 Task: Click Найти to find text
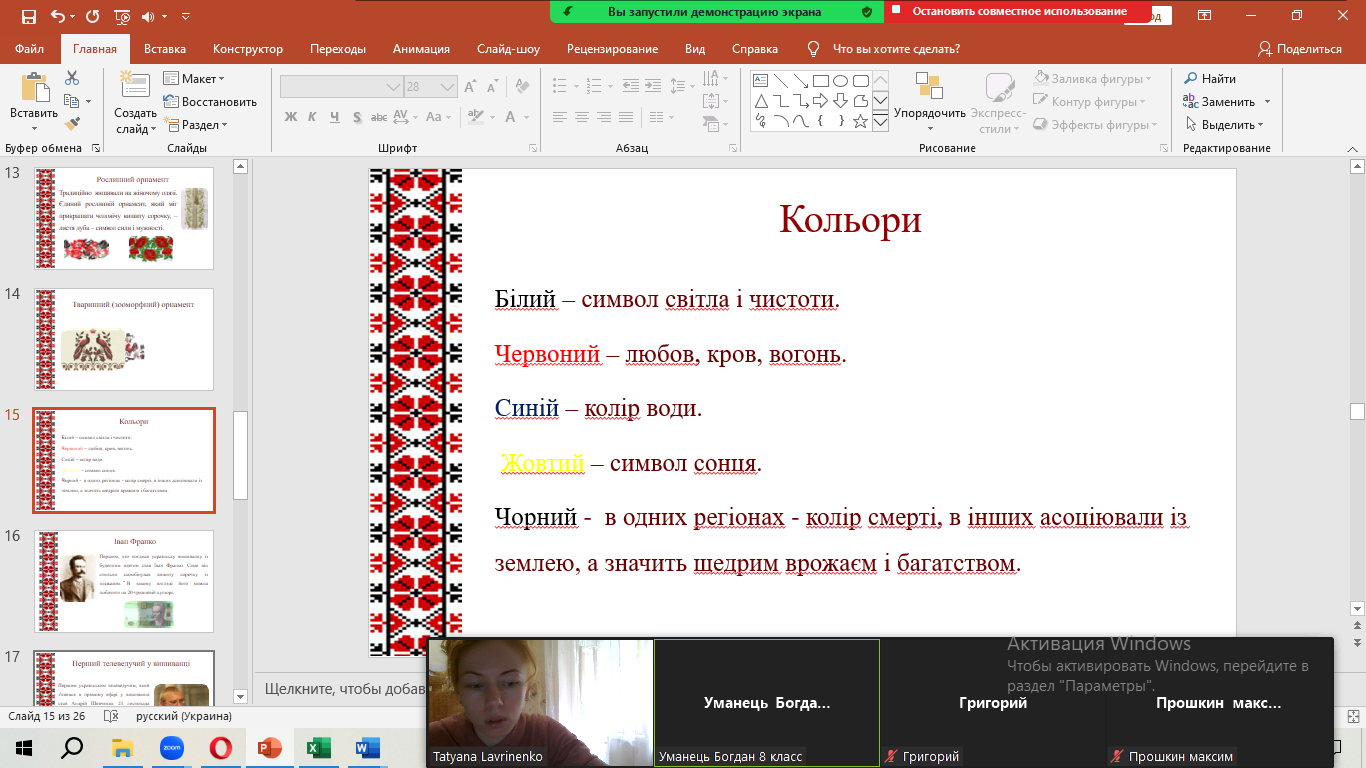click(1211, 79)
